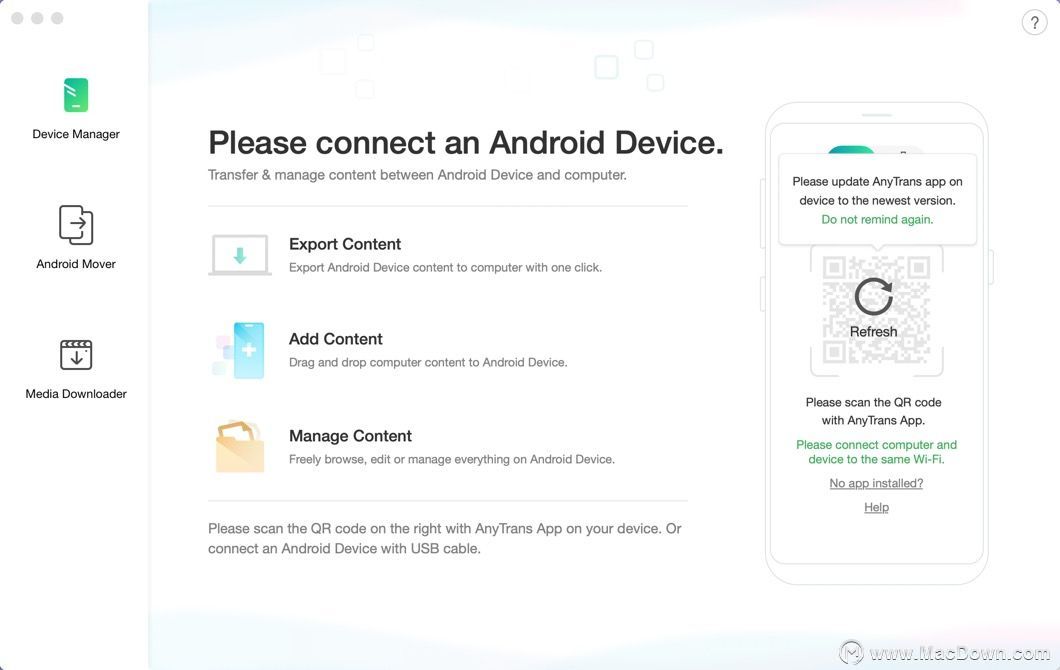Click 'Freely browse, edit or manage everything' description
Viewport: 1060px width, 670px height.
coord(452,459)
